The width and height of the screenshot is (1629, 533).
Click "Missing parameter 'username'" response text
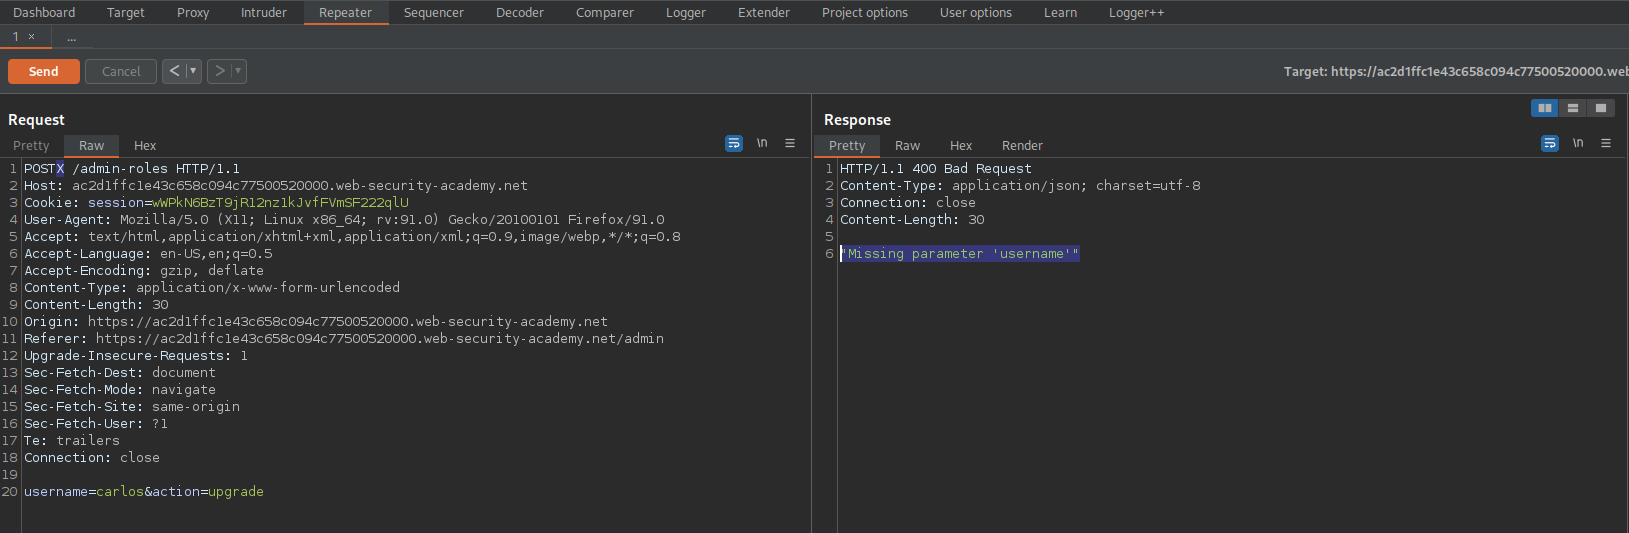click(x=960, y=254)
